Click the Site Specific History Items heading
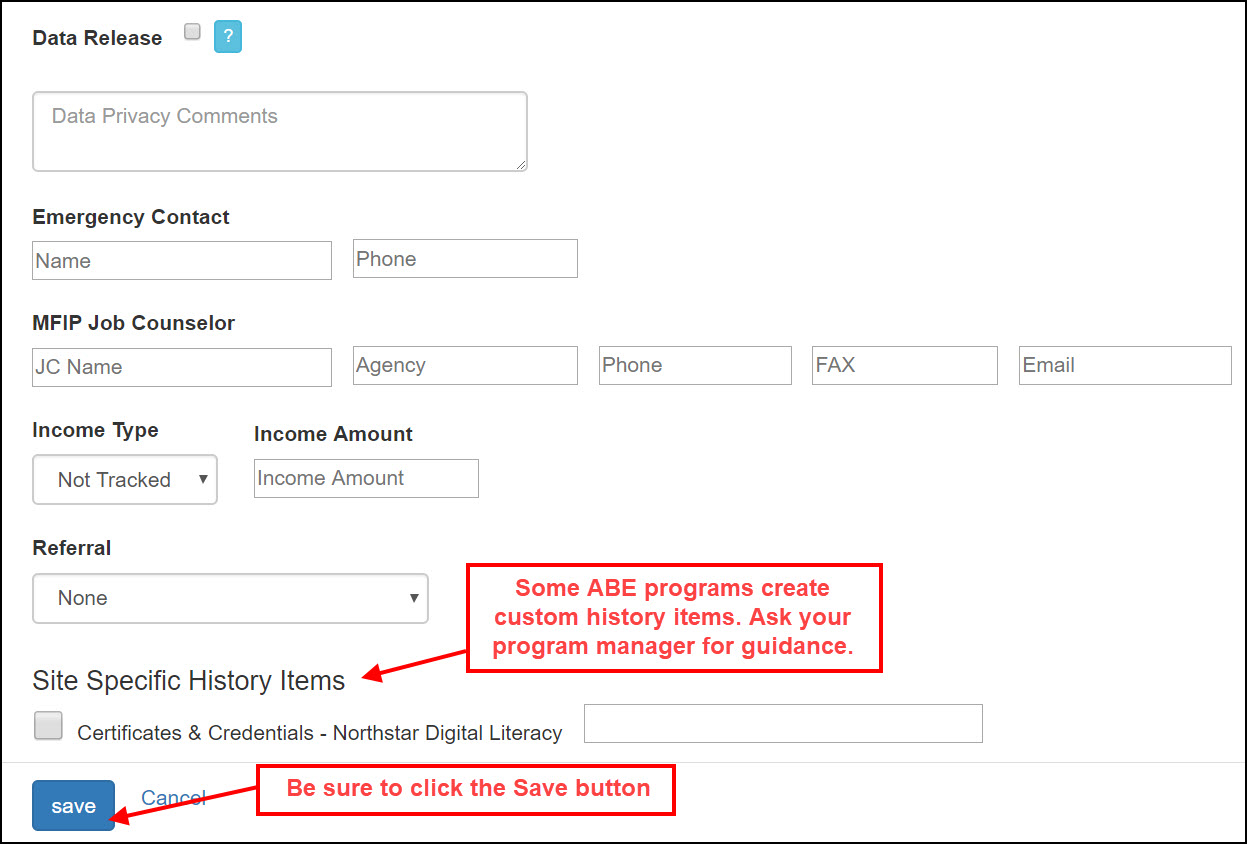The height and width of the screenshot is (844, 1247). [189, 681]
